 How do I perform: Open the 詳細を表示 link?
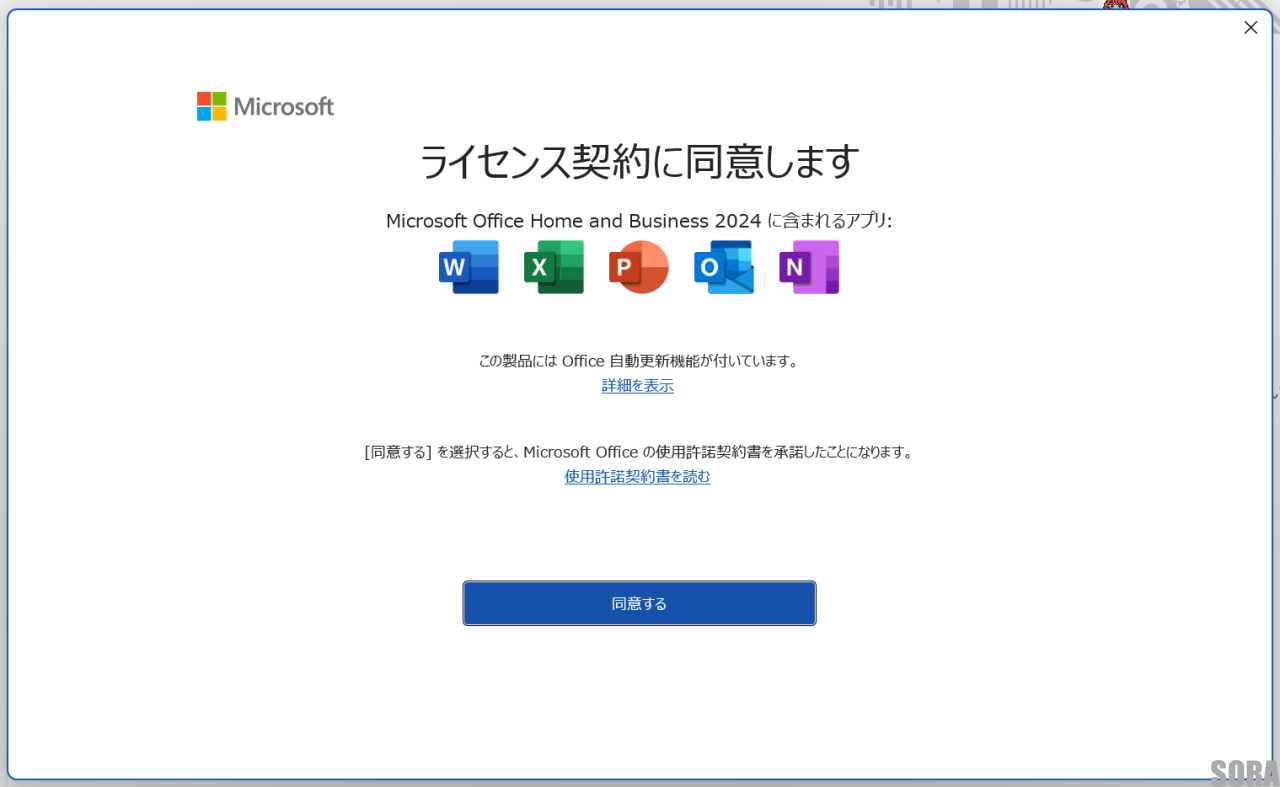(x=637, y=386)
